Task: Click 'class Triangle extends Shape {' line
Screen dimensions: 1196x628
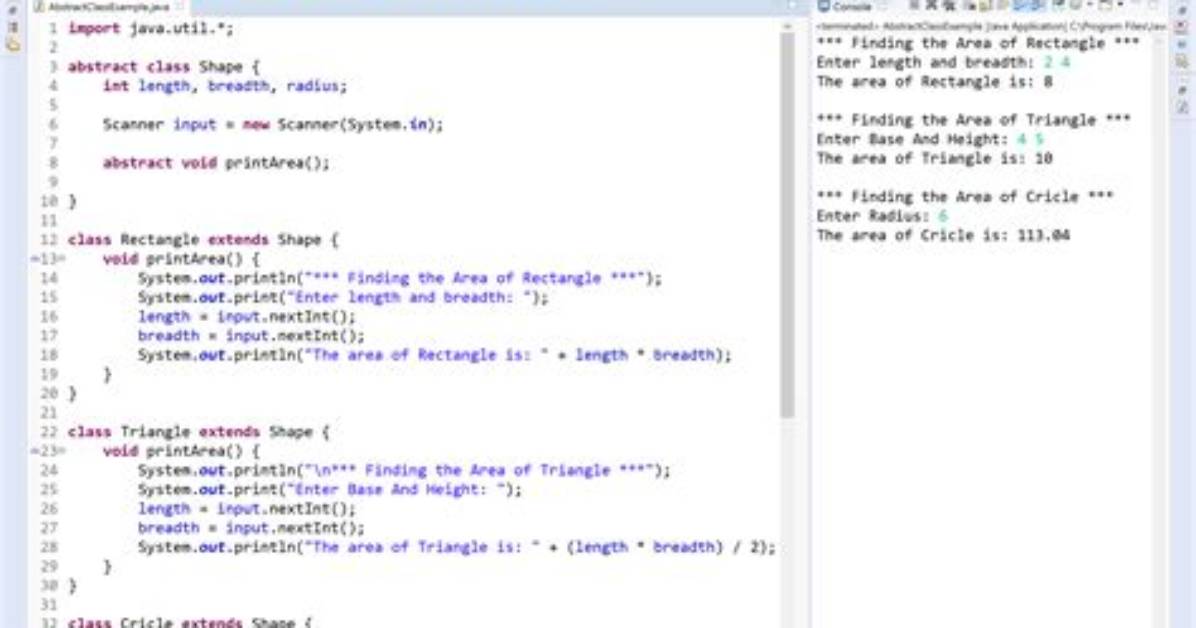Action: [x=199, y=432]
